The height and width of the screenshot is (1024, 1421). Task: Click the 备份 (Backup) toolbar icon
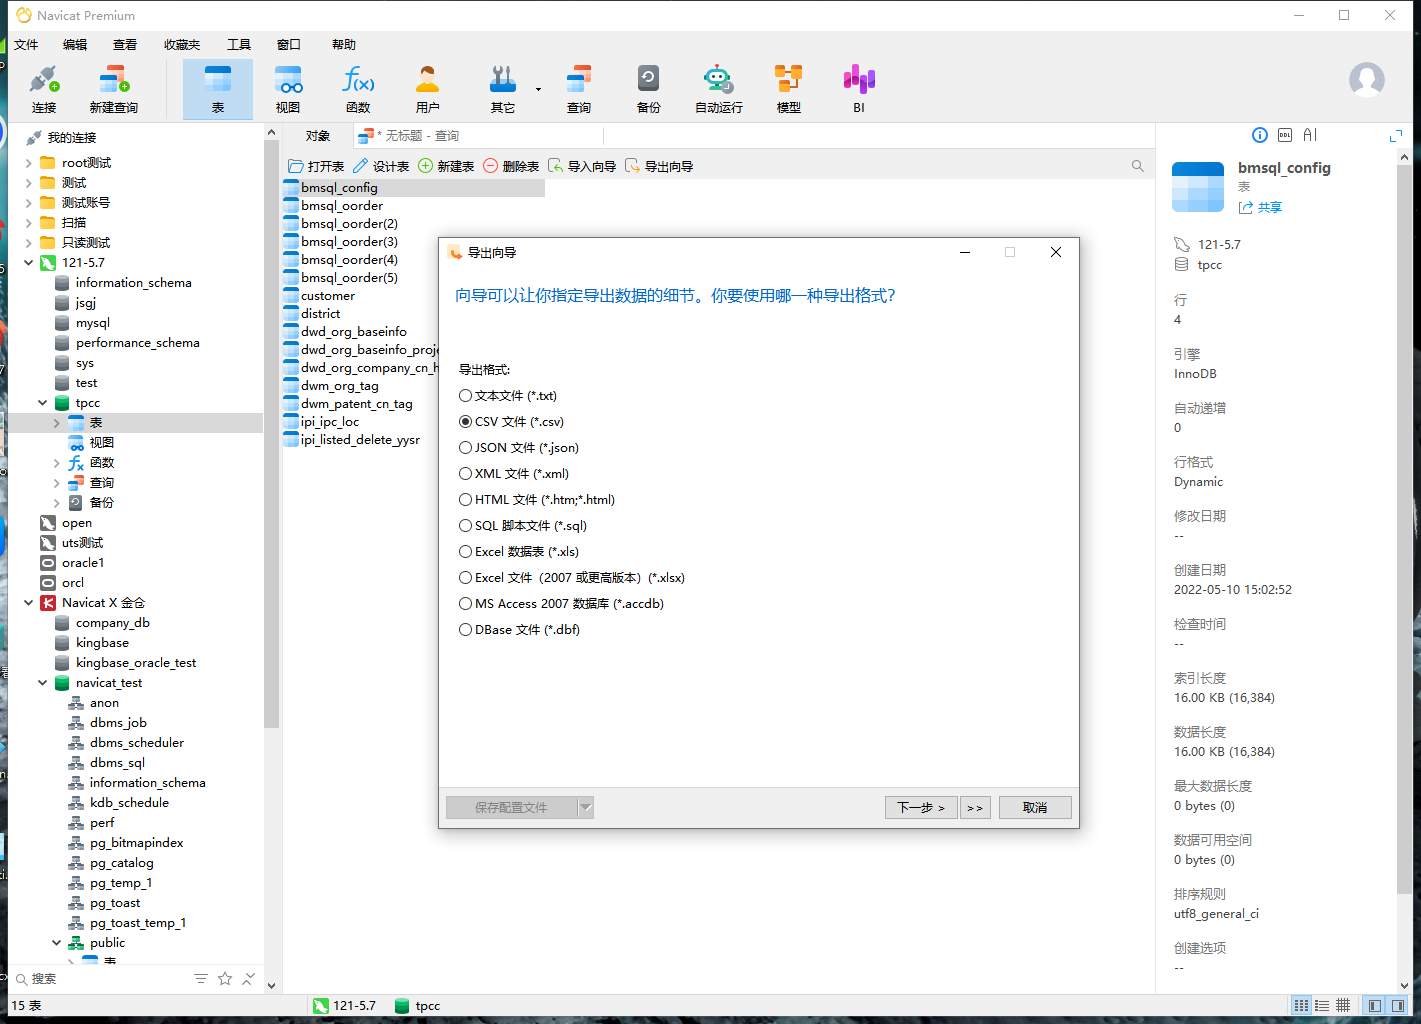tap(649, 89)
